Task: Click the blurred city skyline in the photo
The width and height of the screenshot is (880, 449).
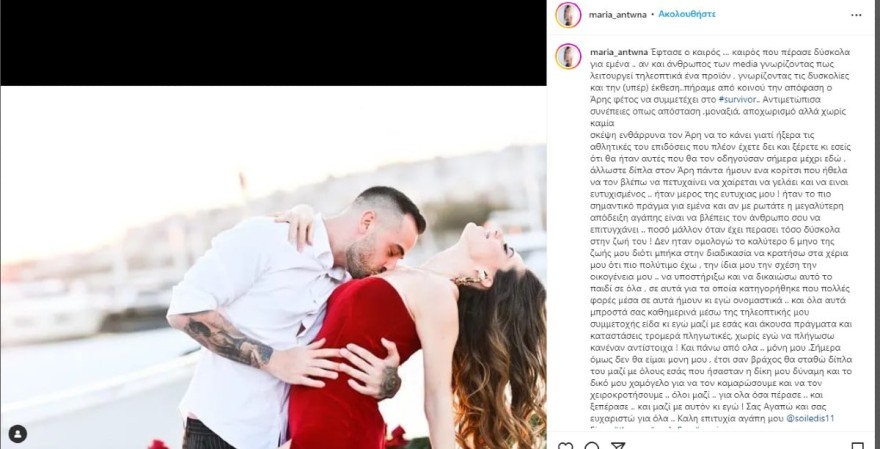Action: [393, 180]
